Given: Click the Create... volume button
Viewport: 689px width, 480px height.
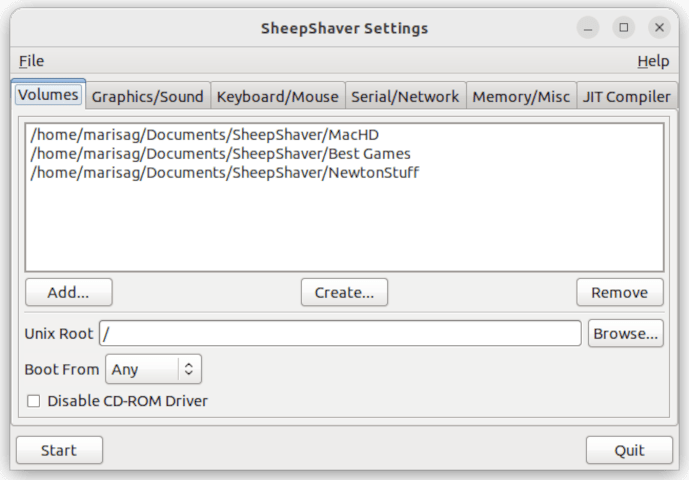Looking at the screenshot, I should pos(344,292).
